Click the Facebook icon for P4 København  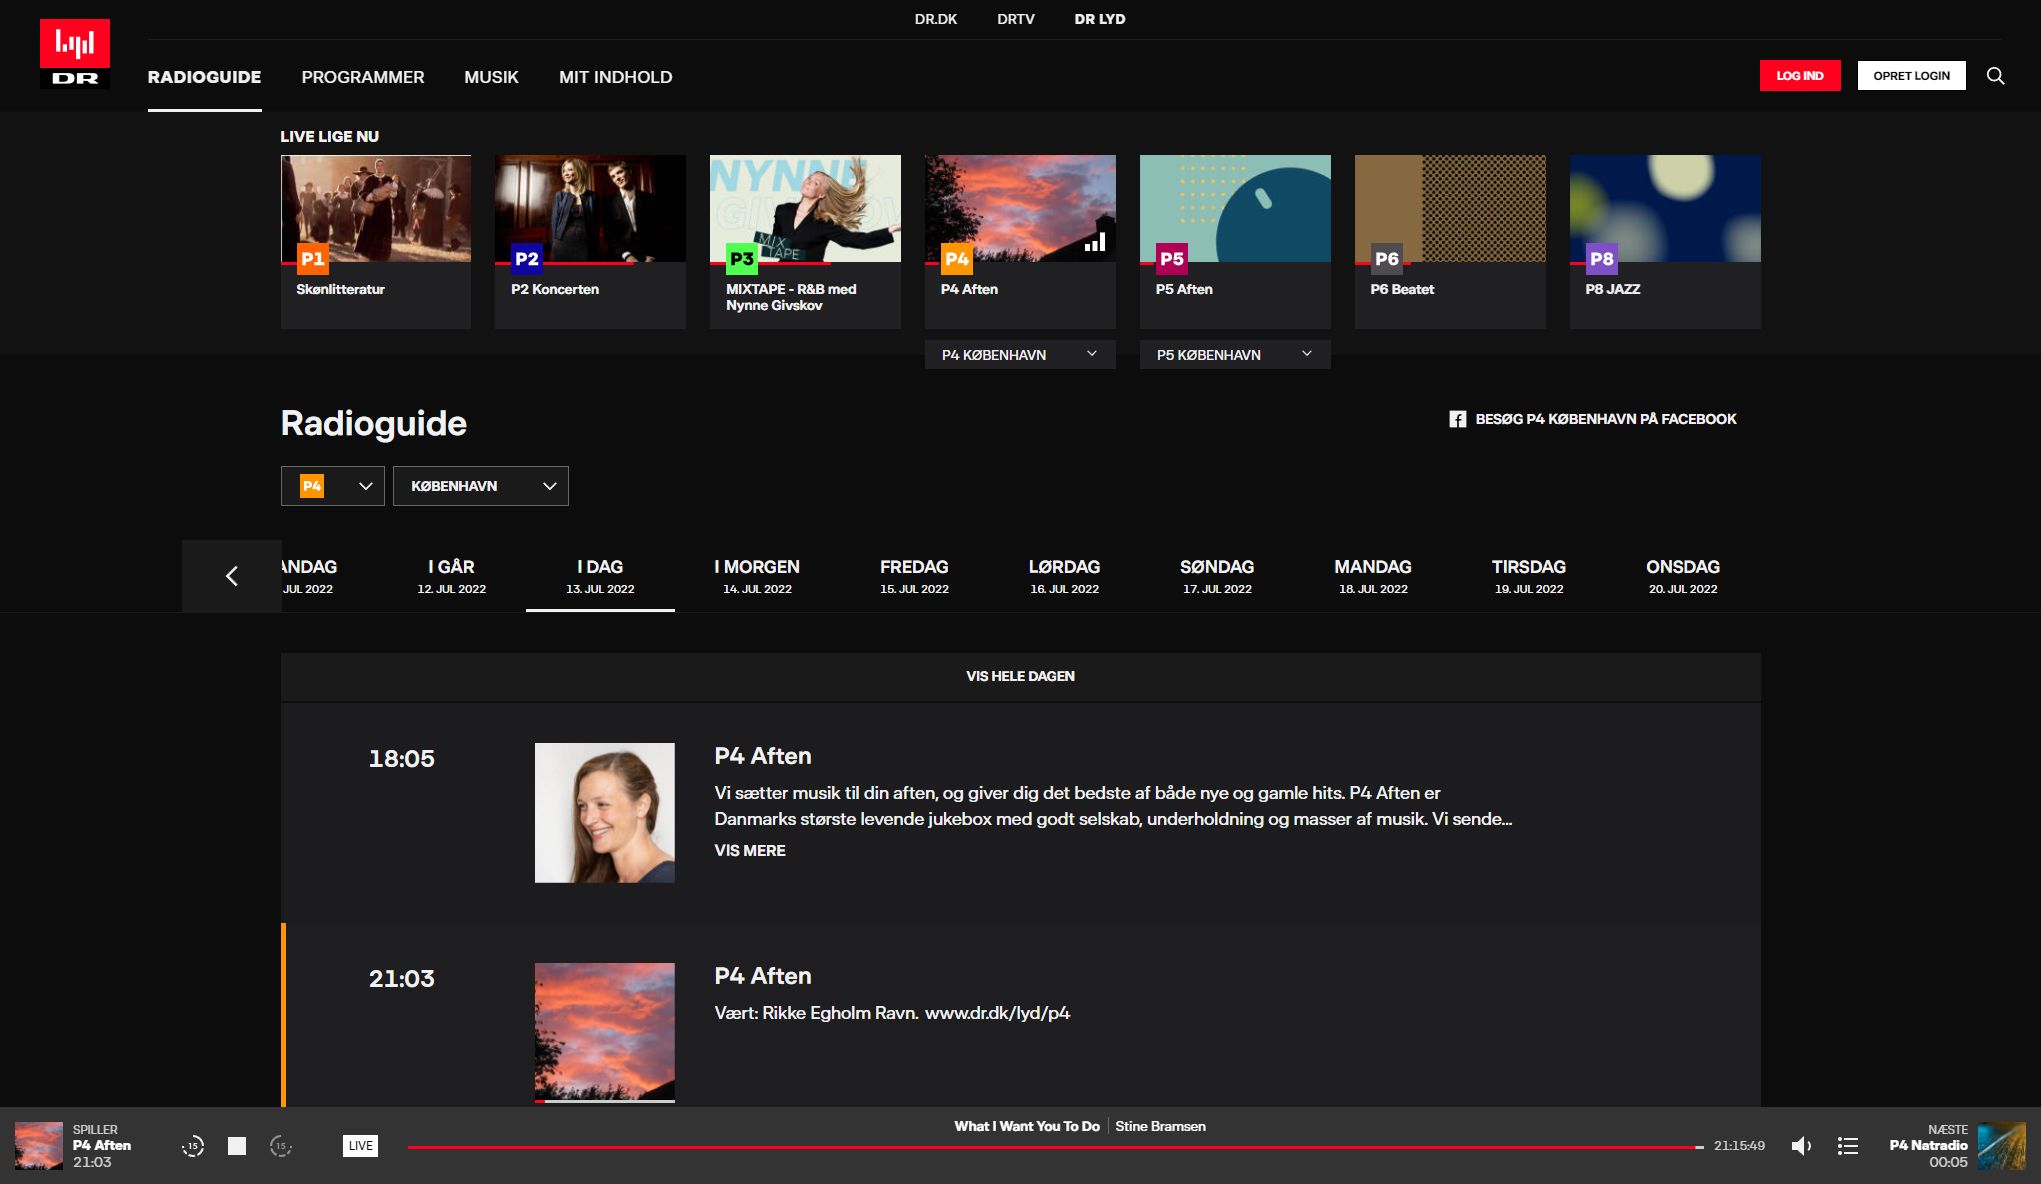pos(1458,419)
